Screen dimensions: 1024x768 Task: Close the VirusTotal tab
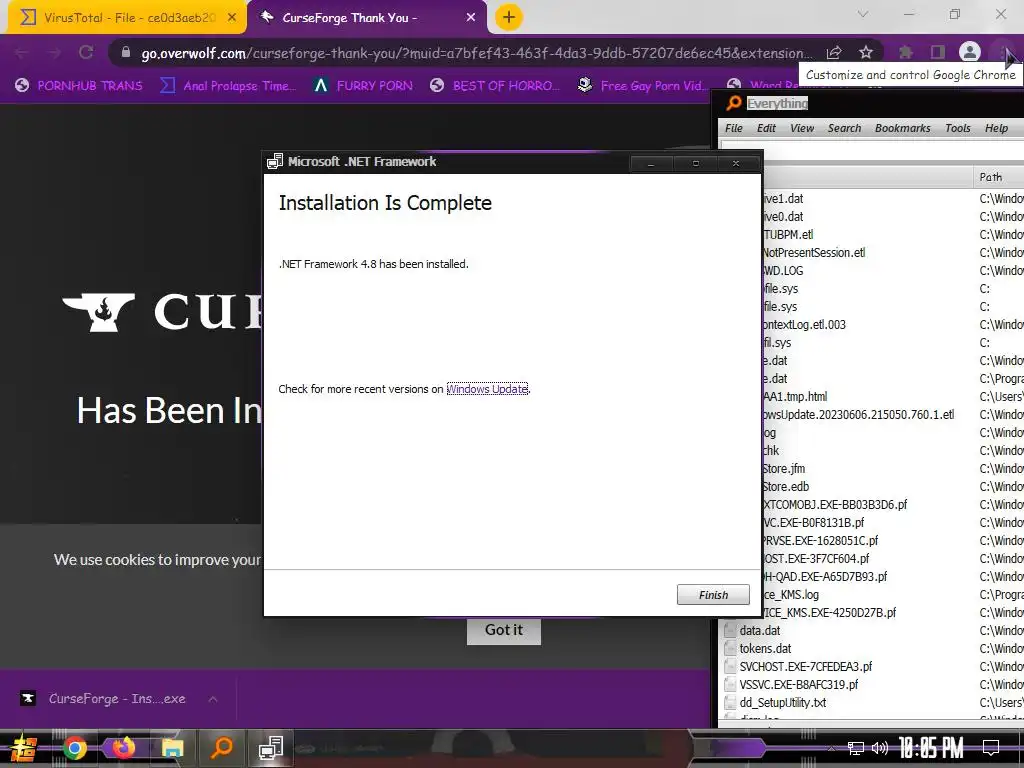coord(232,18)
